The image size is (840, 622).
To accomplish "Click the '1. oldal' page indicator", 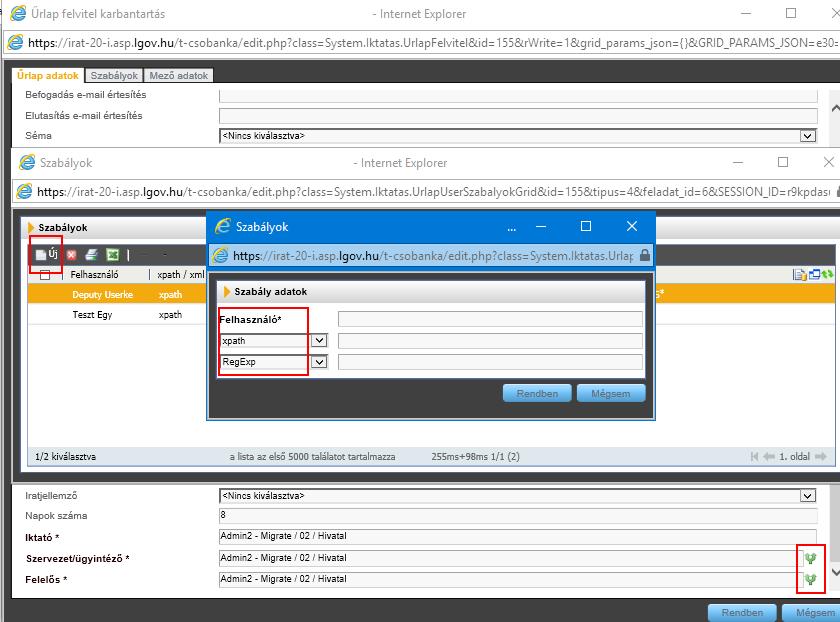I will 794,456.
